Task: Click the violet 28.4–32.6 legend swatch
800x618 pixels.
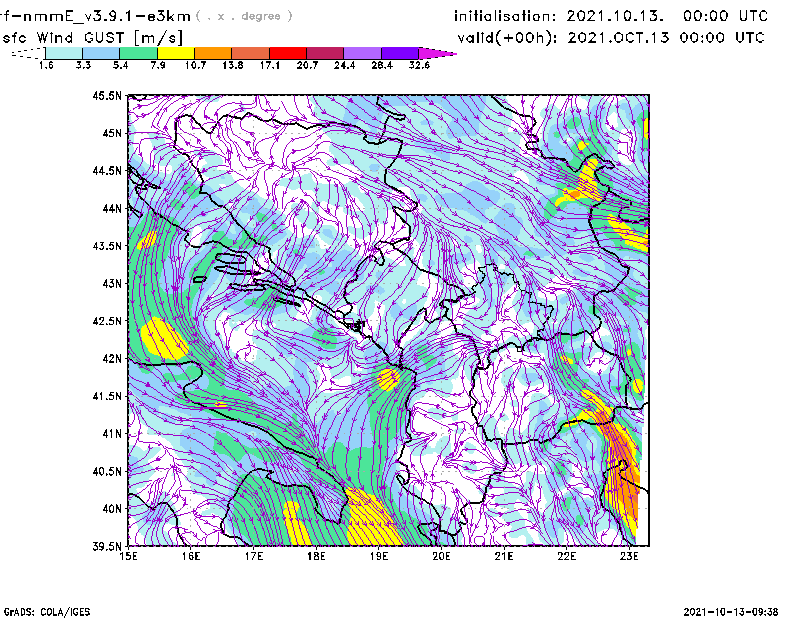Action: coord(399,53)
